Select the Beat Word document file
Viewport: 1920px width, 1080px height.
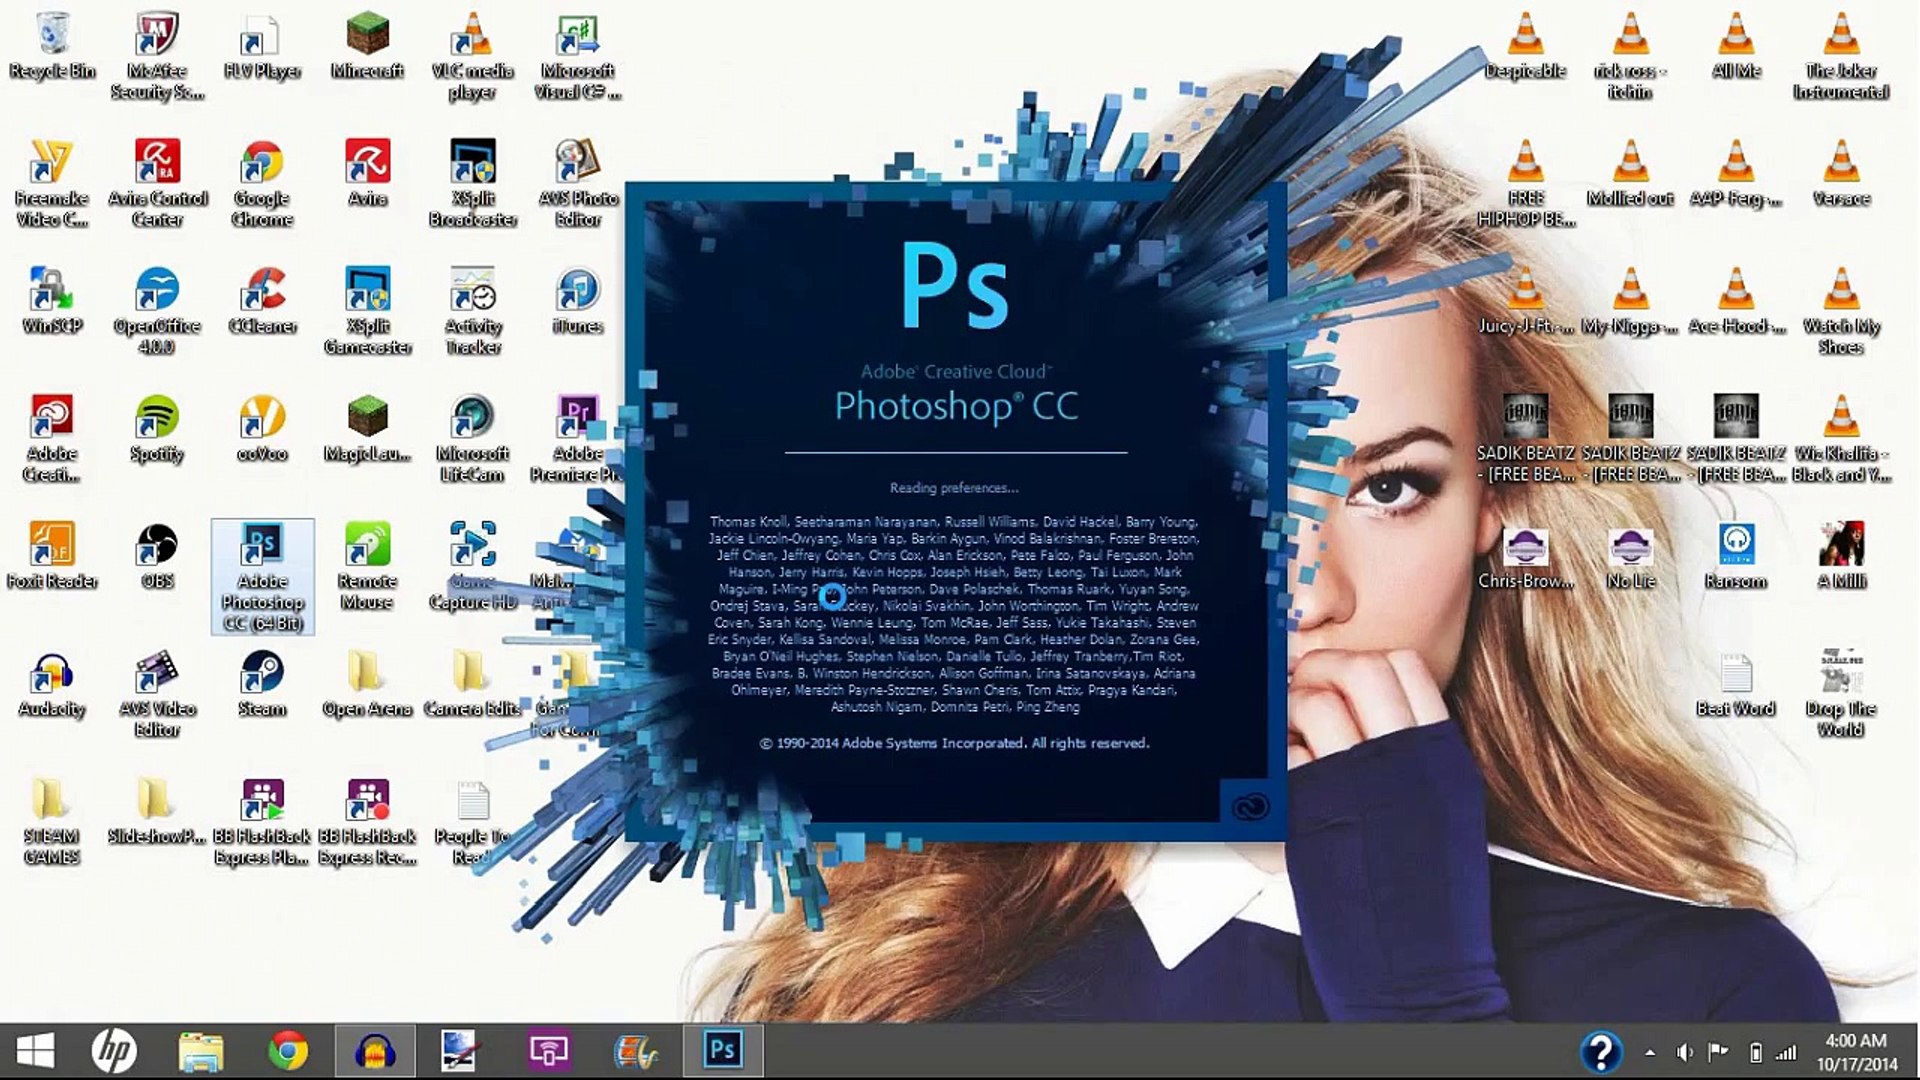(1736, 685)
